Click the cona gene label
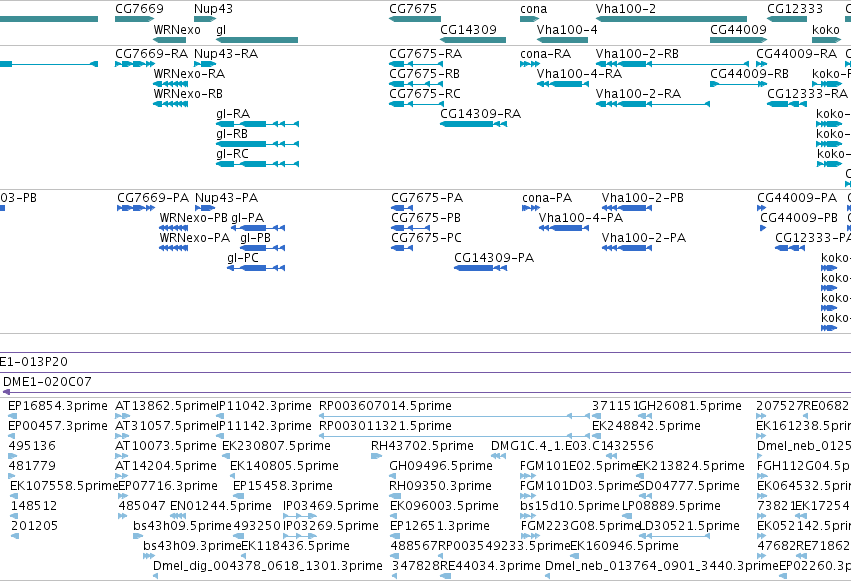This screenshot has height=581, width=851. (x=534, y=9)
